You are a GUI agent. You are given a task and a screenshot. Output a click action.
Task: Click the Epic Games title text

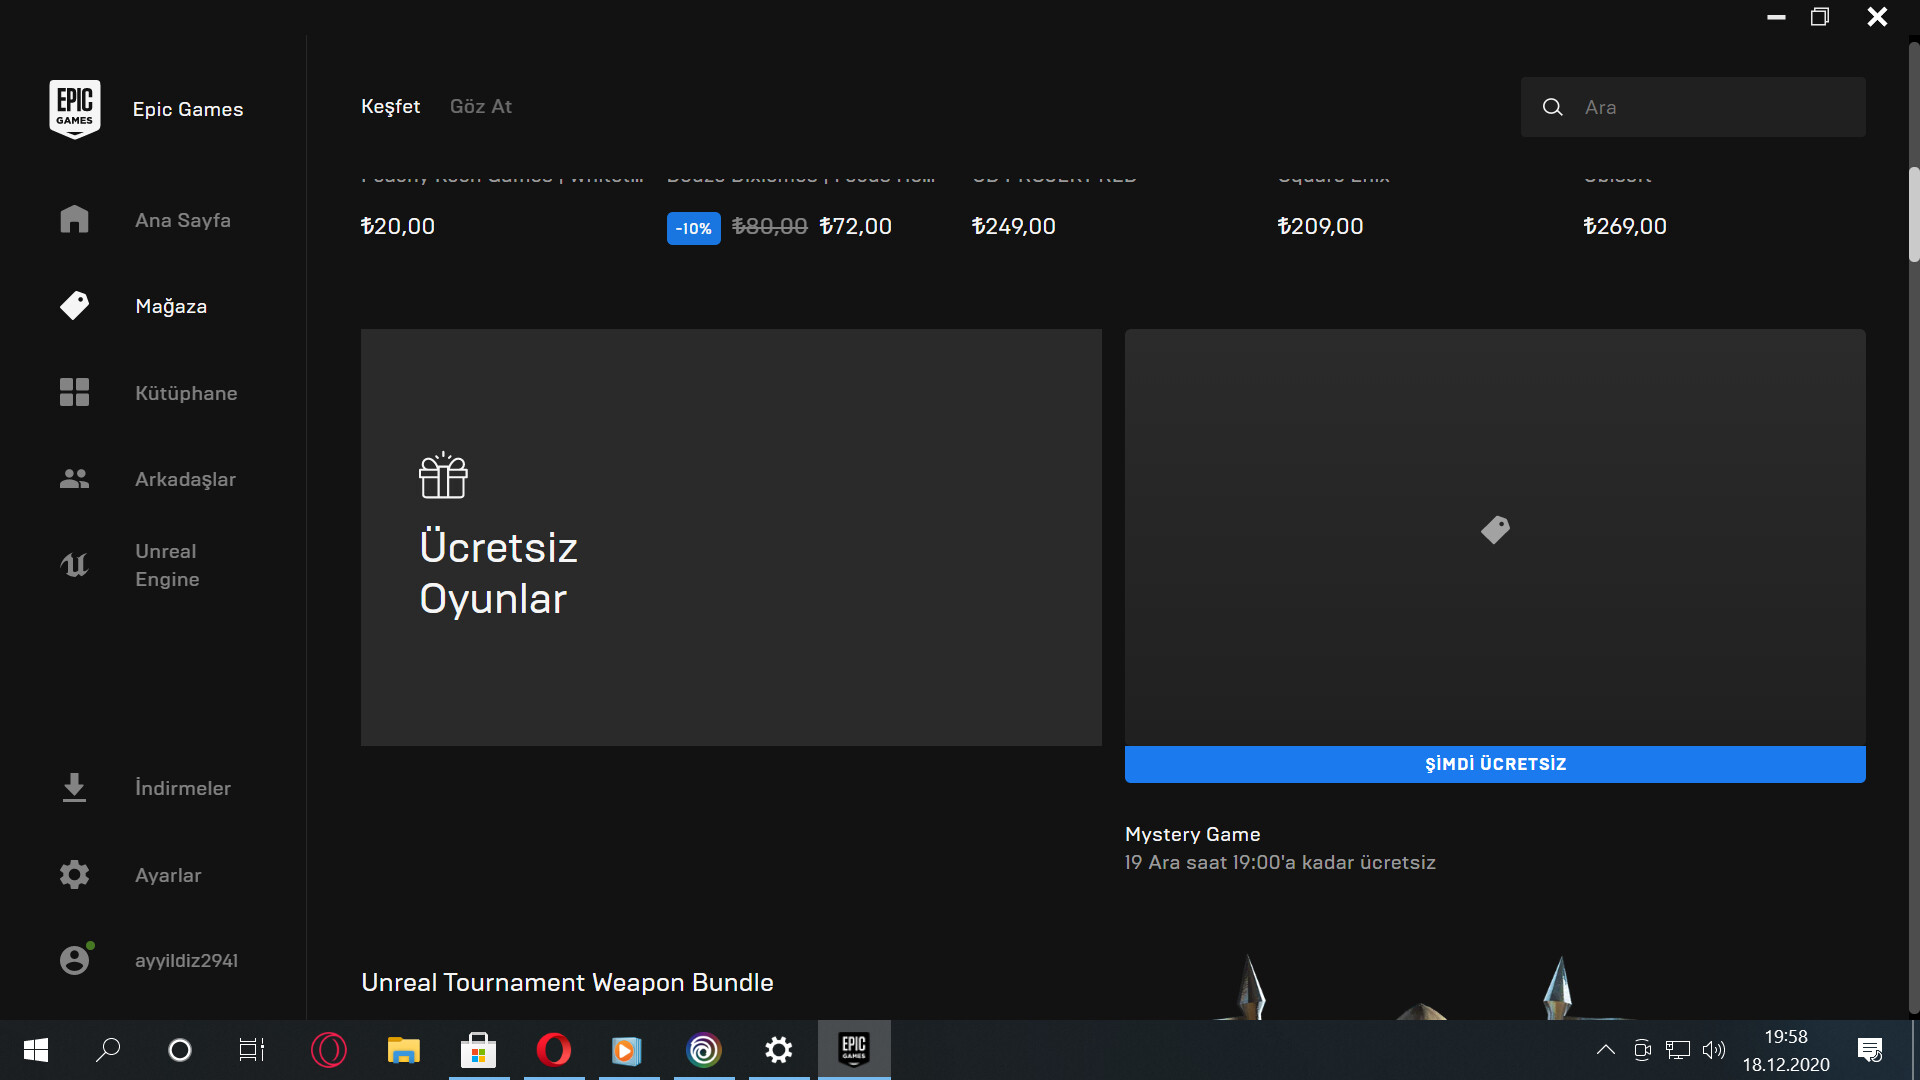(188, 109)
